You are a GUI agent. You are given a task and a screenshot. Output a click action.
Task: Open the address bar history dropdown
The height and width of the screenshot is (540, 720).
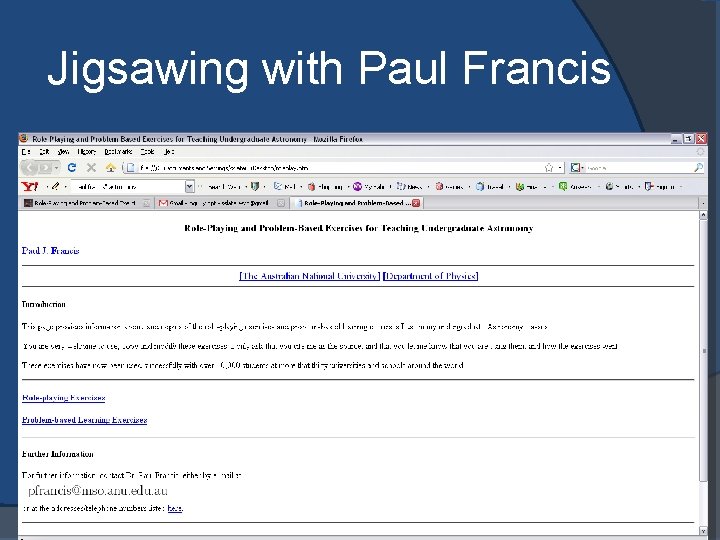click(560, 168)
